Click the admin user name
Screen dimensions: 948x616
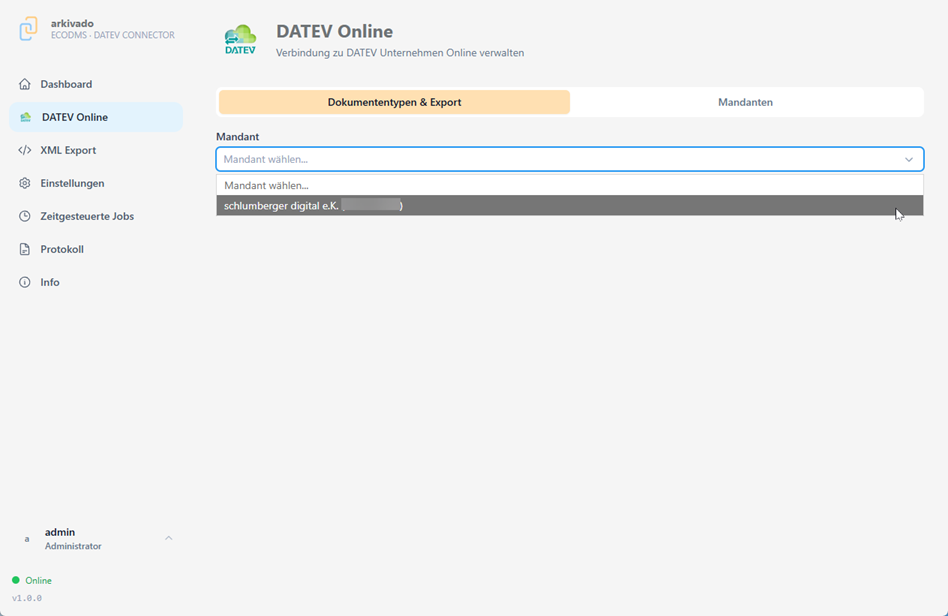point(60,532)
